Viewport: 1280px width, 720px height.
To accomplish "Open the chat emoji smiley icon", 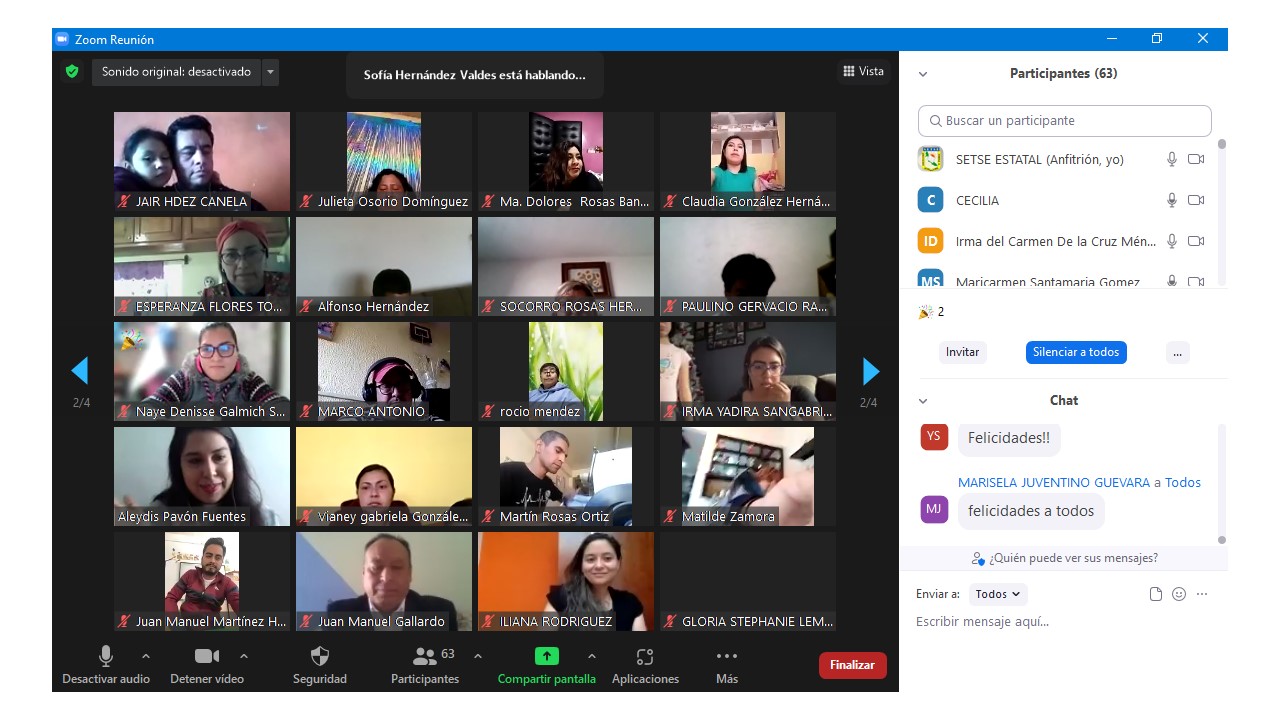I will click(1179, 594).
